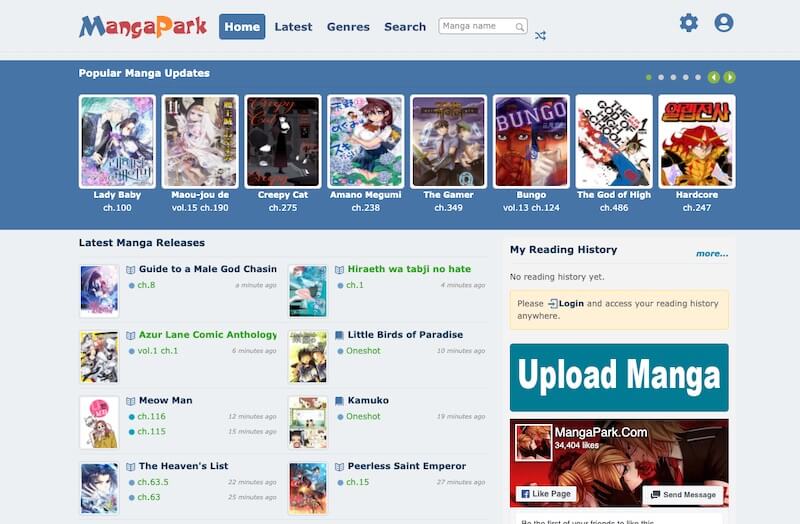Click the Upload Manga banner
Viewport: 800px width, 524px height.
619,378
